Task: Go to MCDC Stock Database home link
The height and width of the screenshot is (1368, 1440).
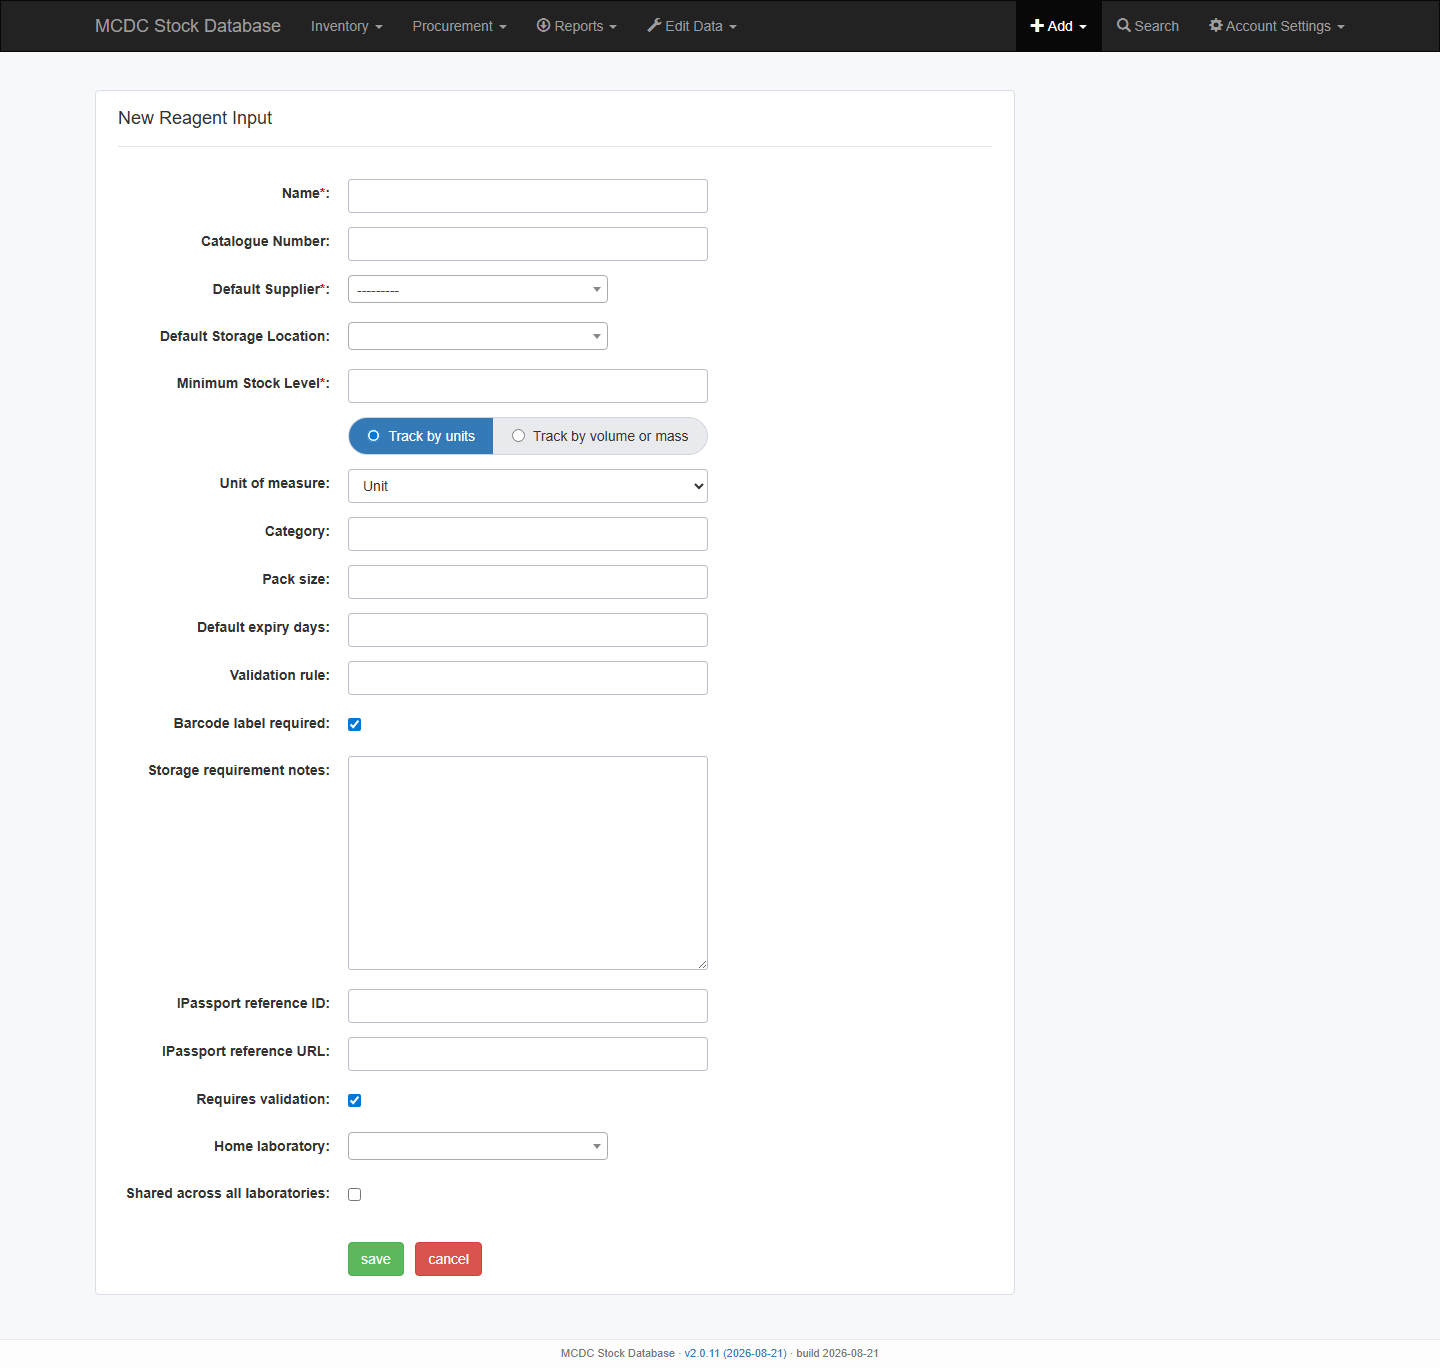Action: (x=188, y=26)
